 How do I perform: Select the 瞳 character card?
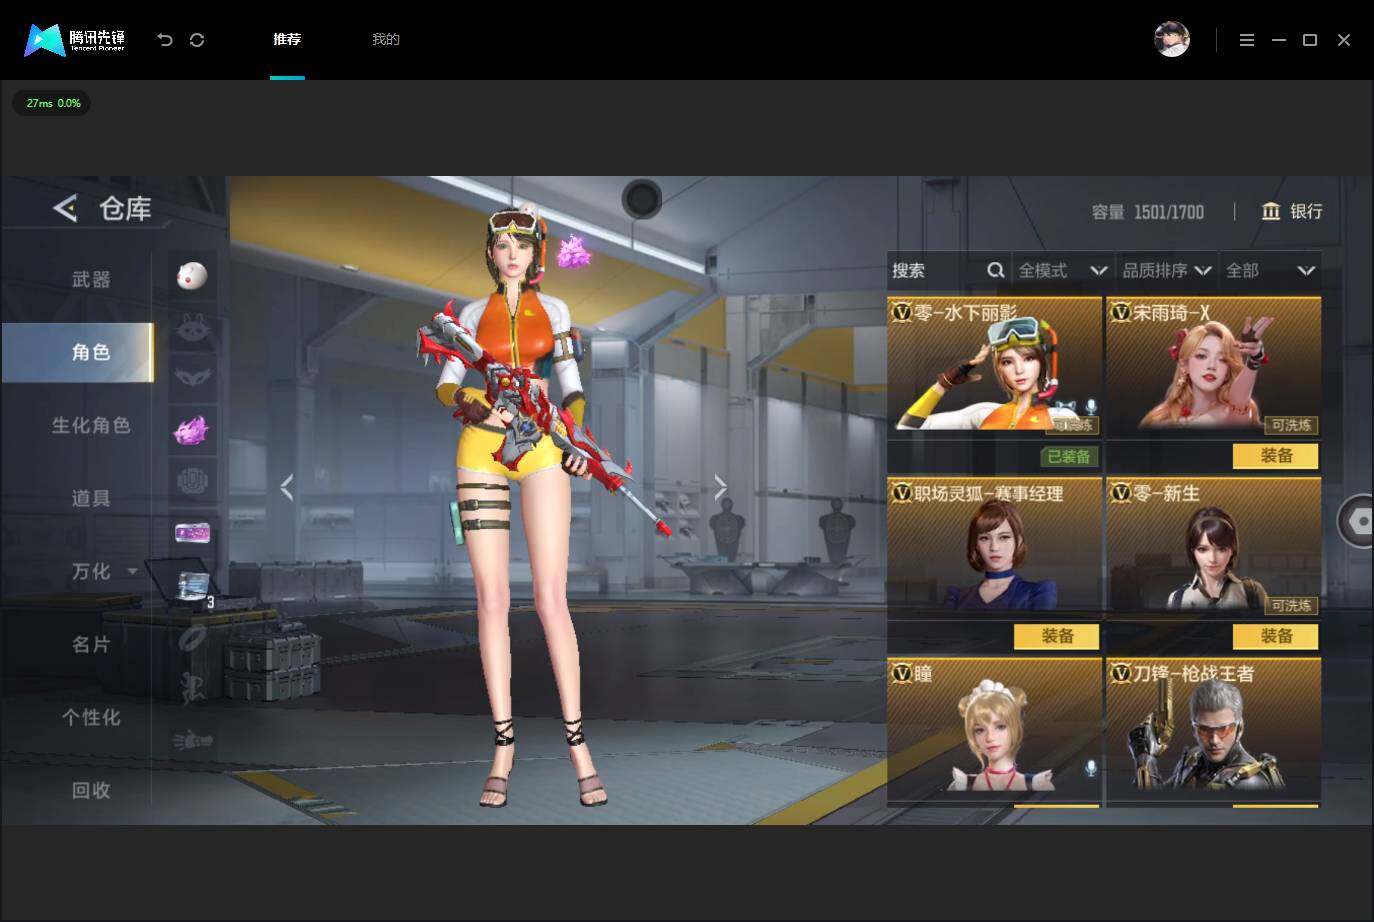pos(995,729)
